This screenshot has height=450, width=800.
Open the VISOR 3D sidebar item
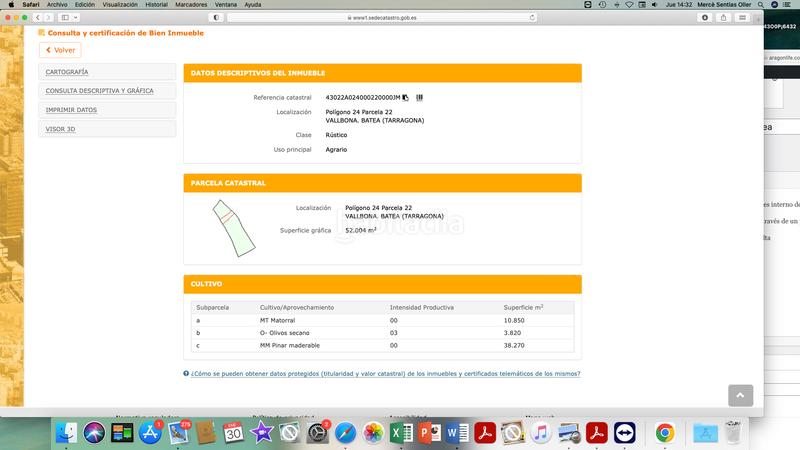tap(60, 129)
